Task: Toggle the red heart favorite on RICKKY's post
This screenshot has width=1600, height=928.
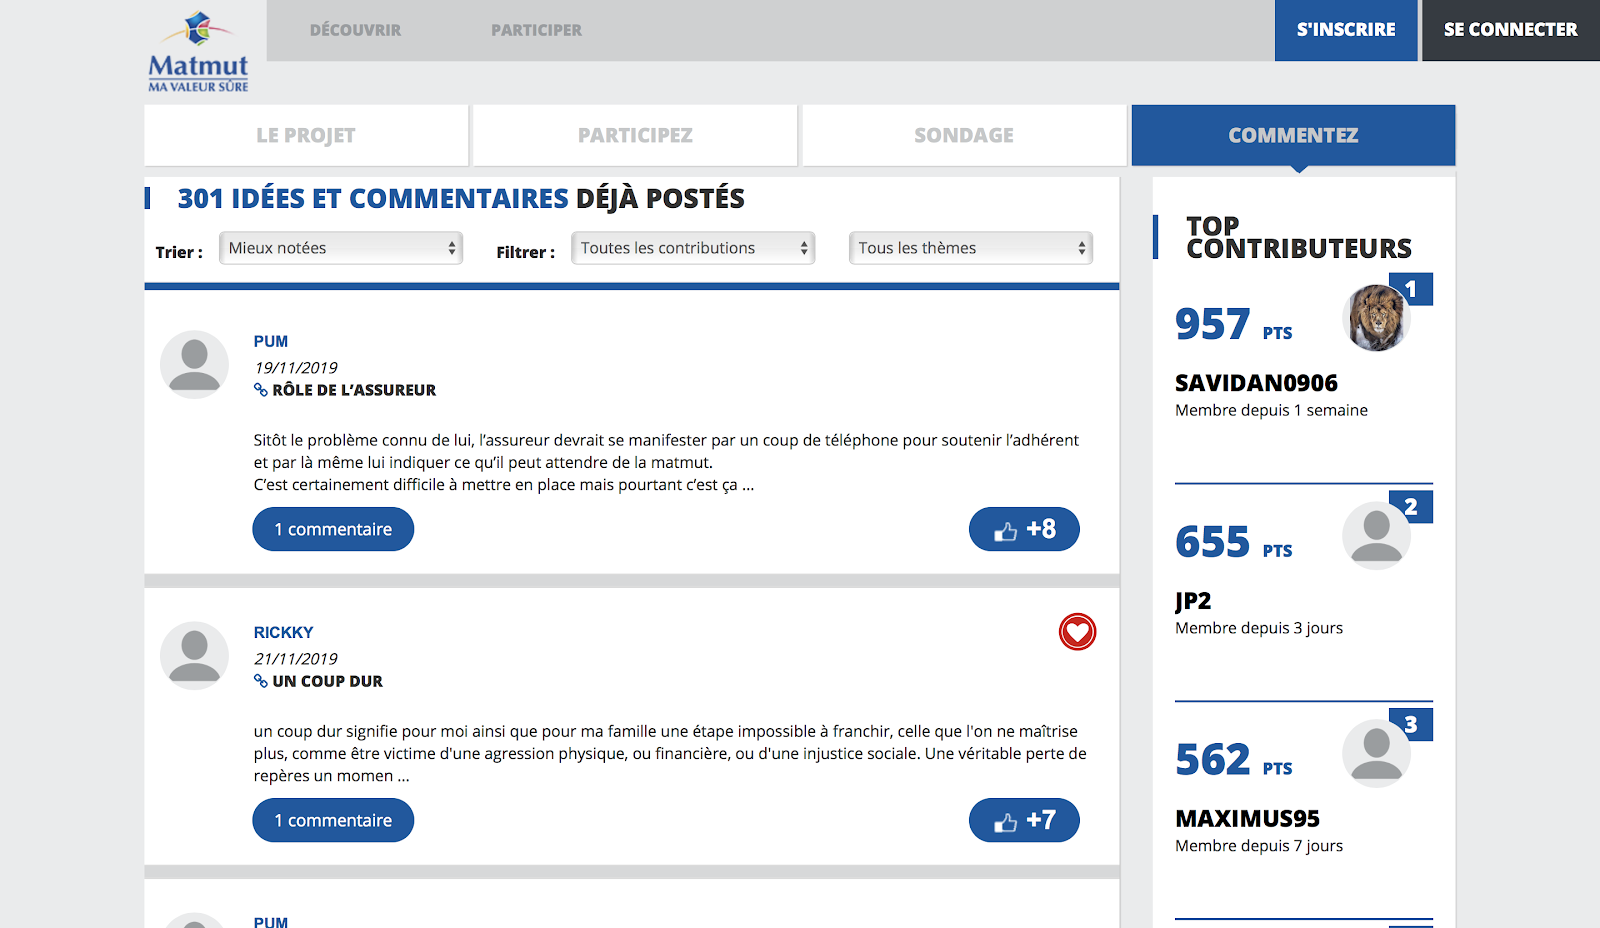Action: click(x=1077, y=632)
